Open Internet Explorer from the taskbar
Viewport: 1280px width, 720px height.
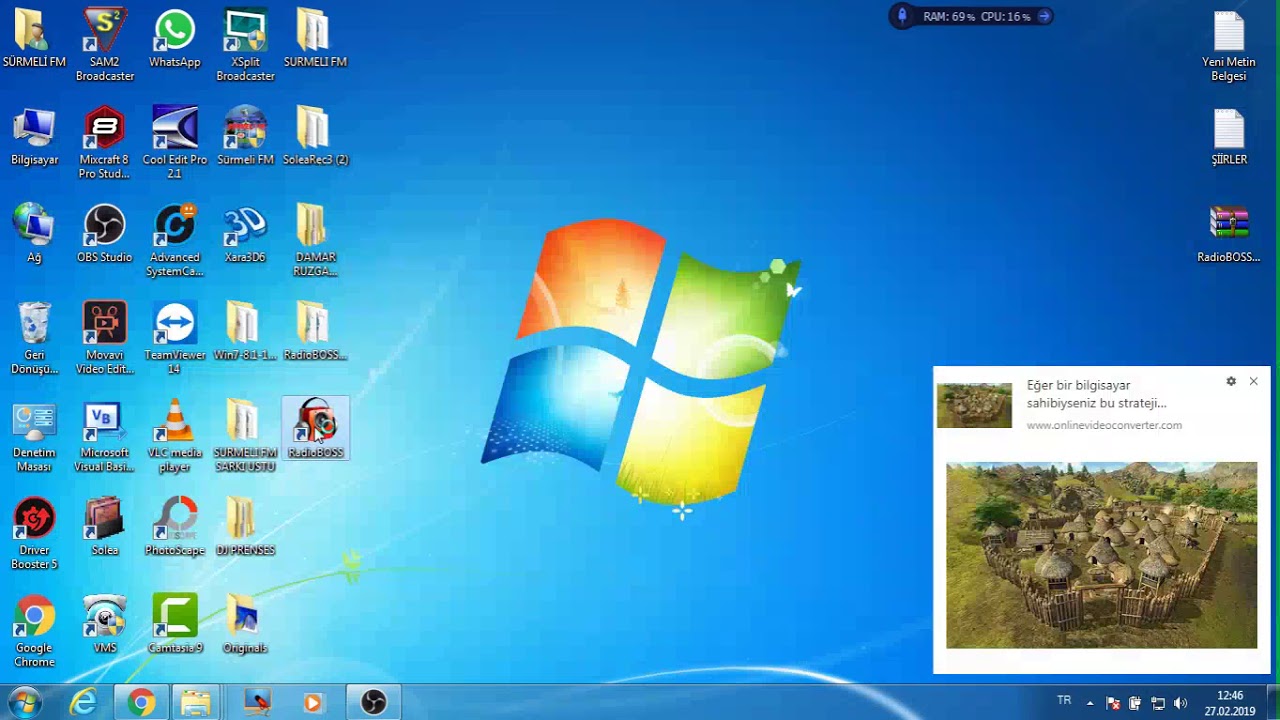(x=84, y=703)
